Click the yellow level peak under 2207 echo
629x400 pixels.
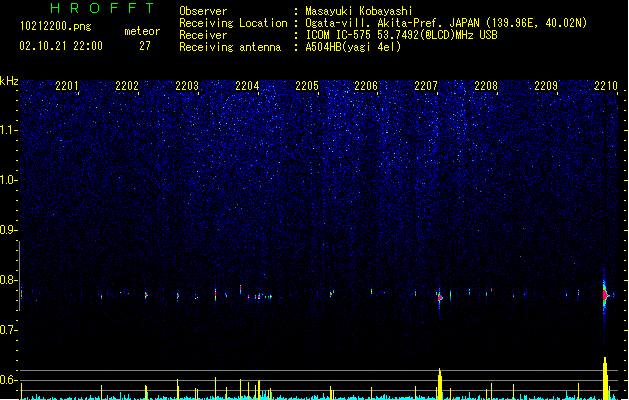440,384
